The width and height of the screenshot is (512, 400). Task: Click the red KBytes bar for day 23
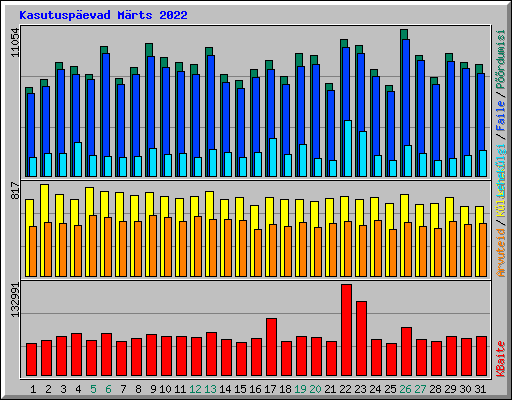pyautogui.click(x=361, y=339)
